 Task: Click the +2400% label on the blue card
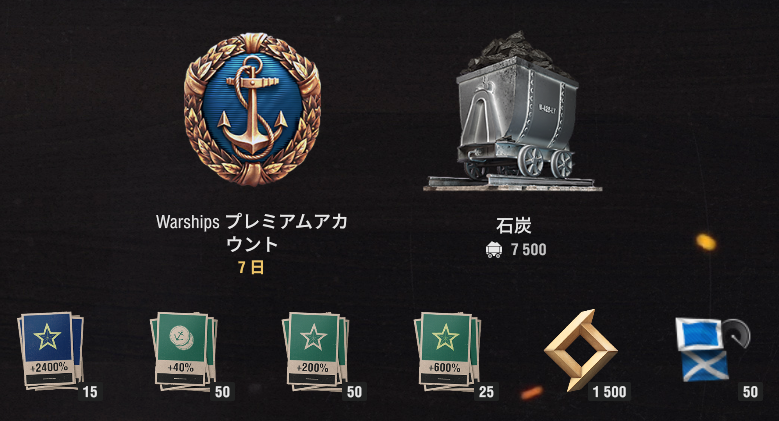[49, 367]
